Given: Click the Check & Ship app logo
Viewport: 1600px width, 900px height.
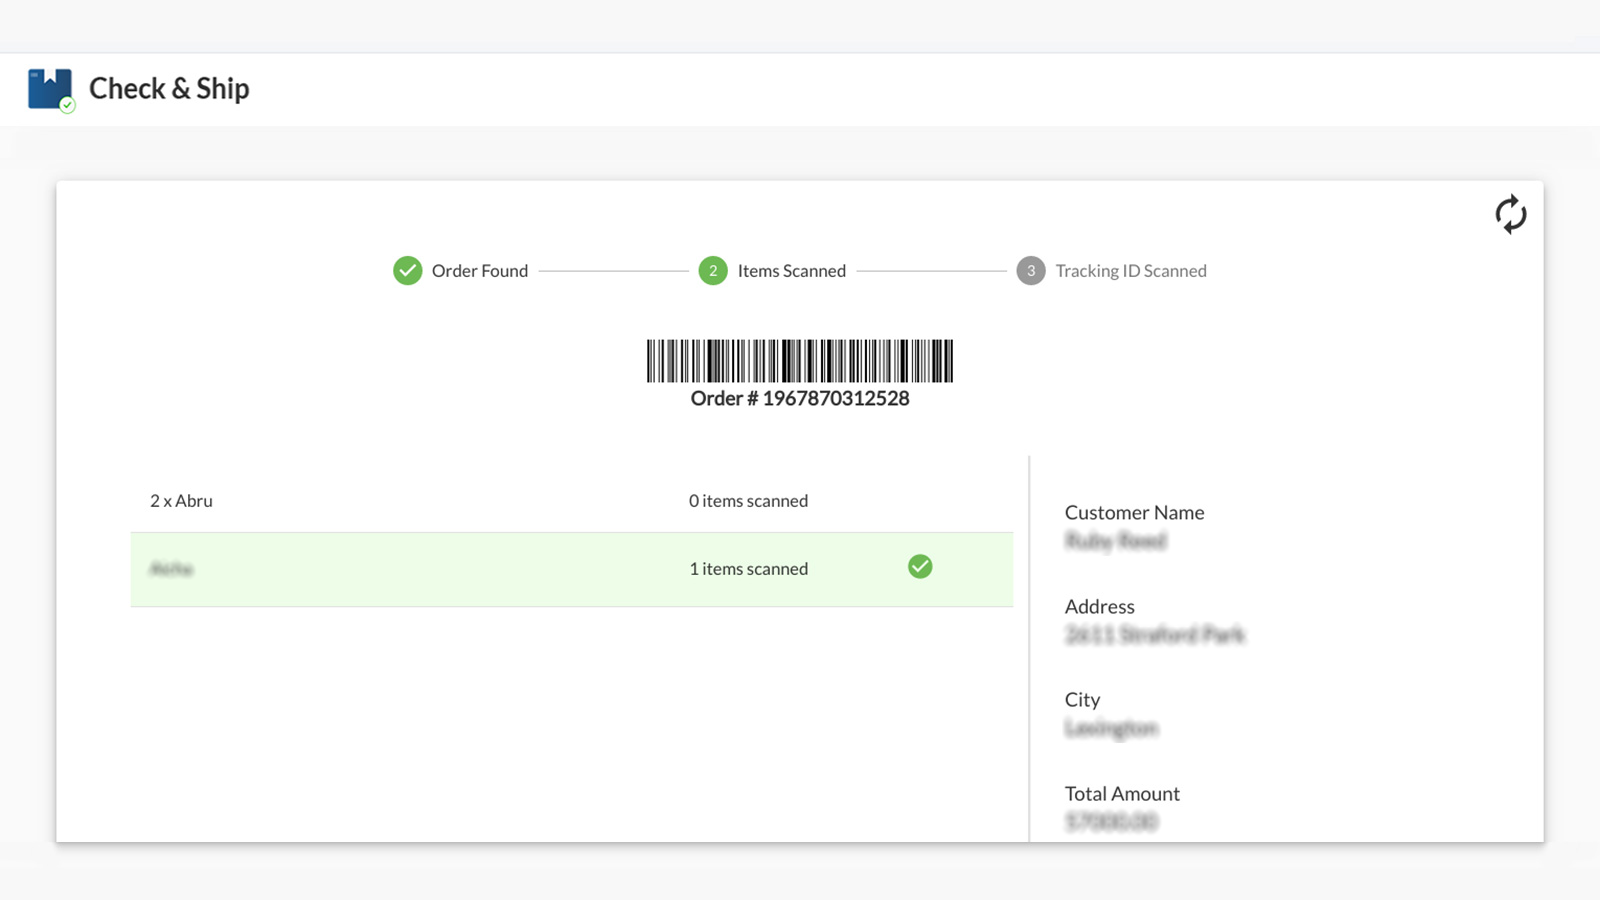Looking at the screenshot, I should (51, 90).
